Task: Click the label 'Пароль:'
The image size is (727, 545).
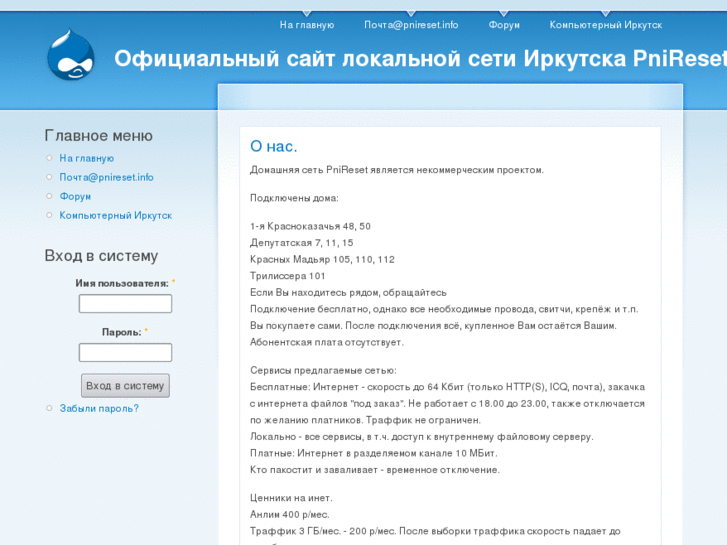Action: tap(121, 332)
